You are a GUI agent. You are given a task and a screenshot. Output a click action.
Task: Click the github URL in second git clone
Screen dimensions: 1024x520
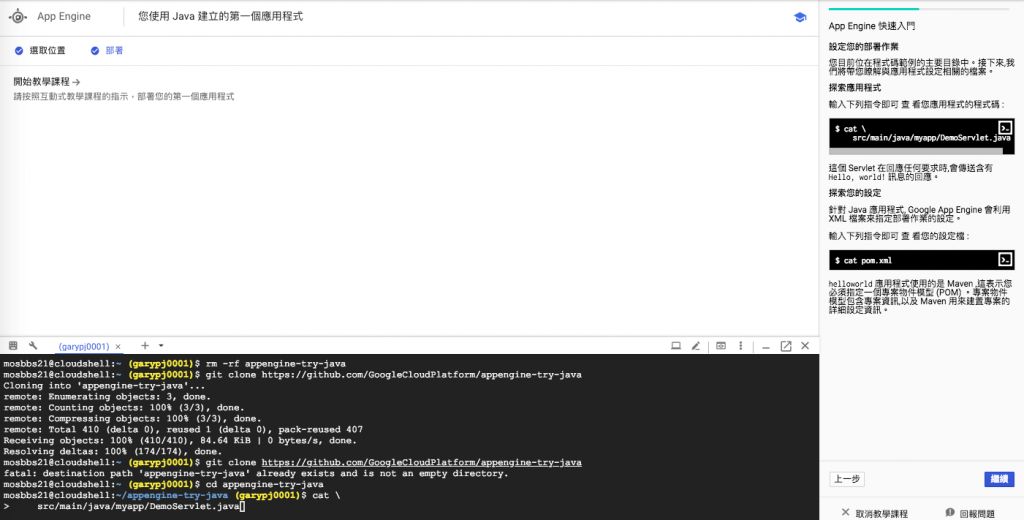tap(421, 463)
